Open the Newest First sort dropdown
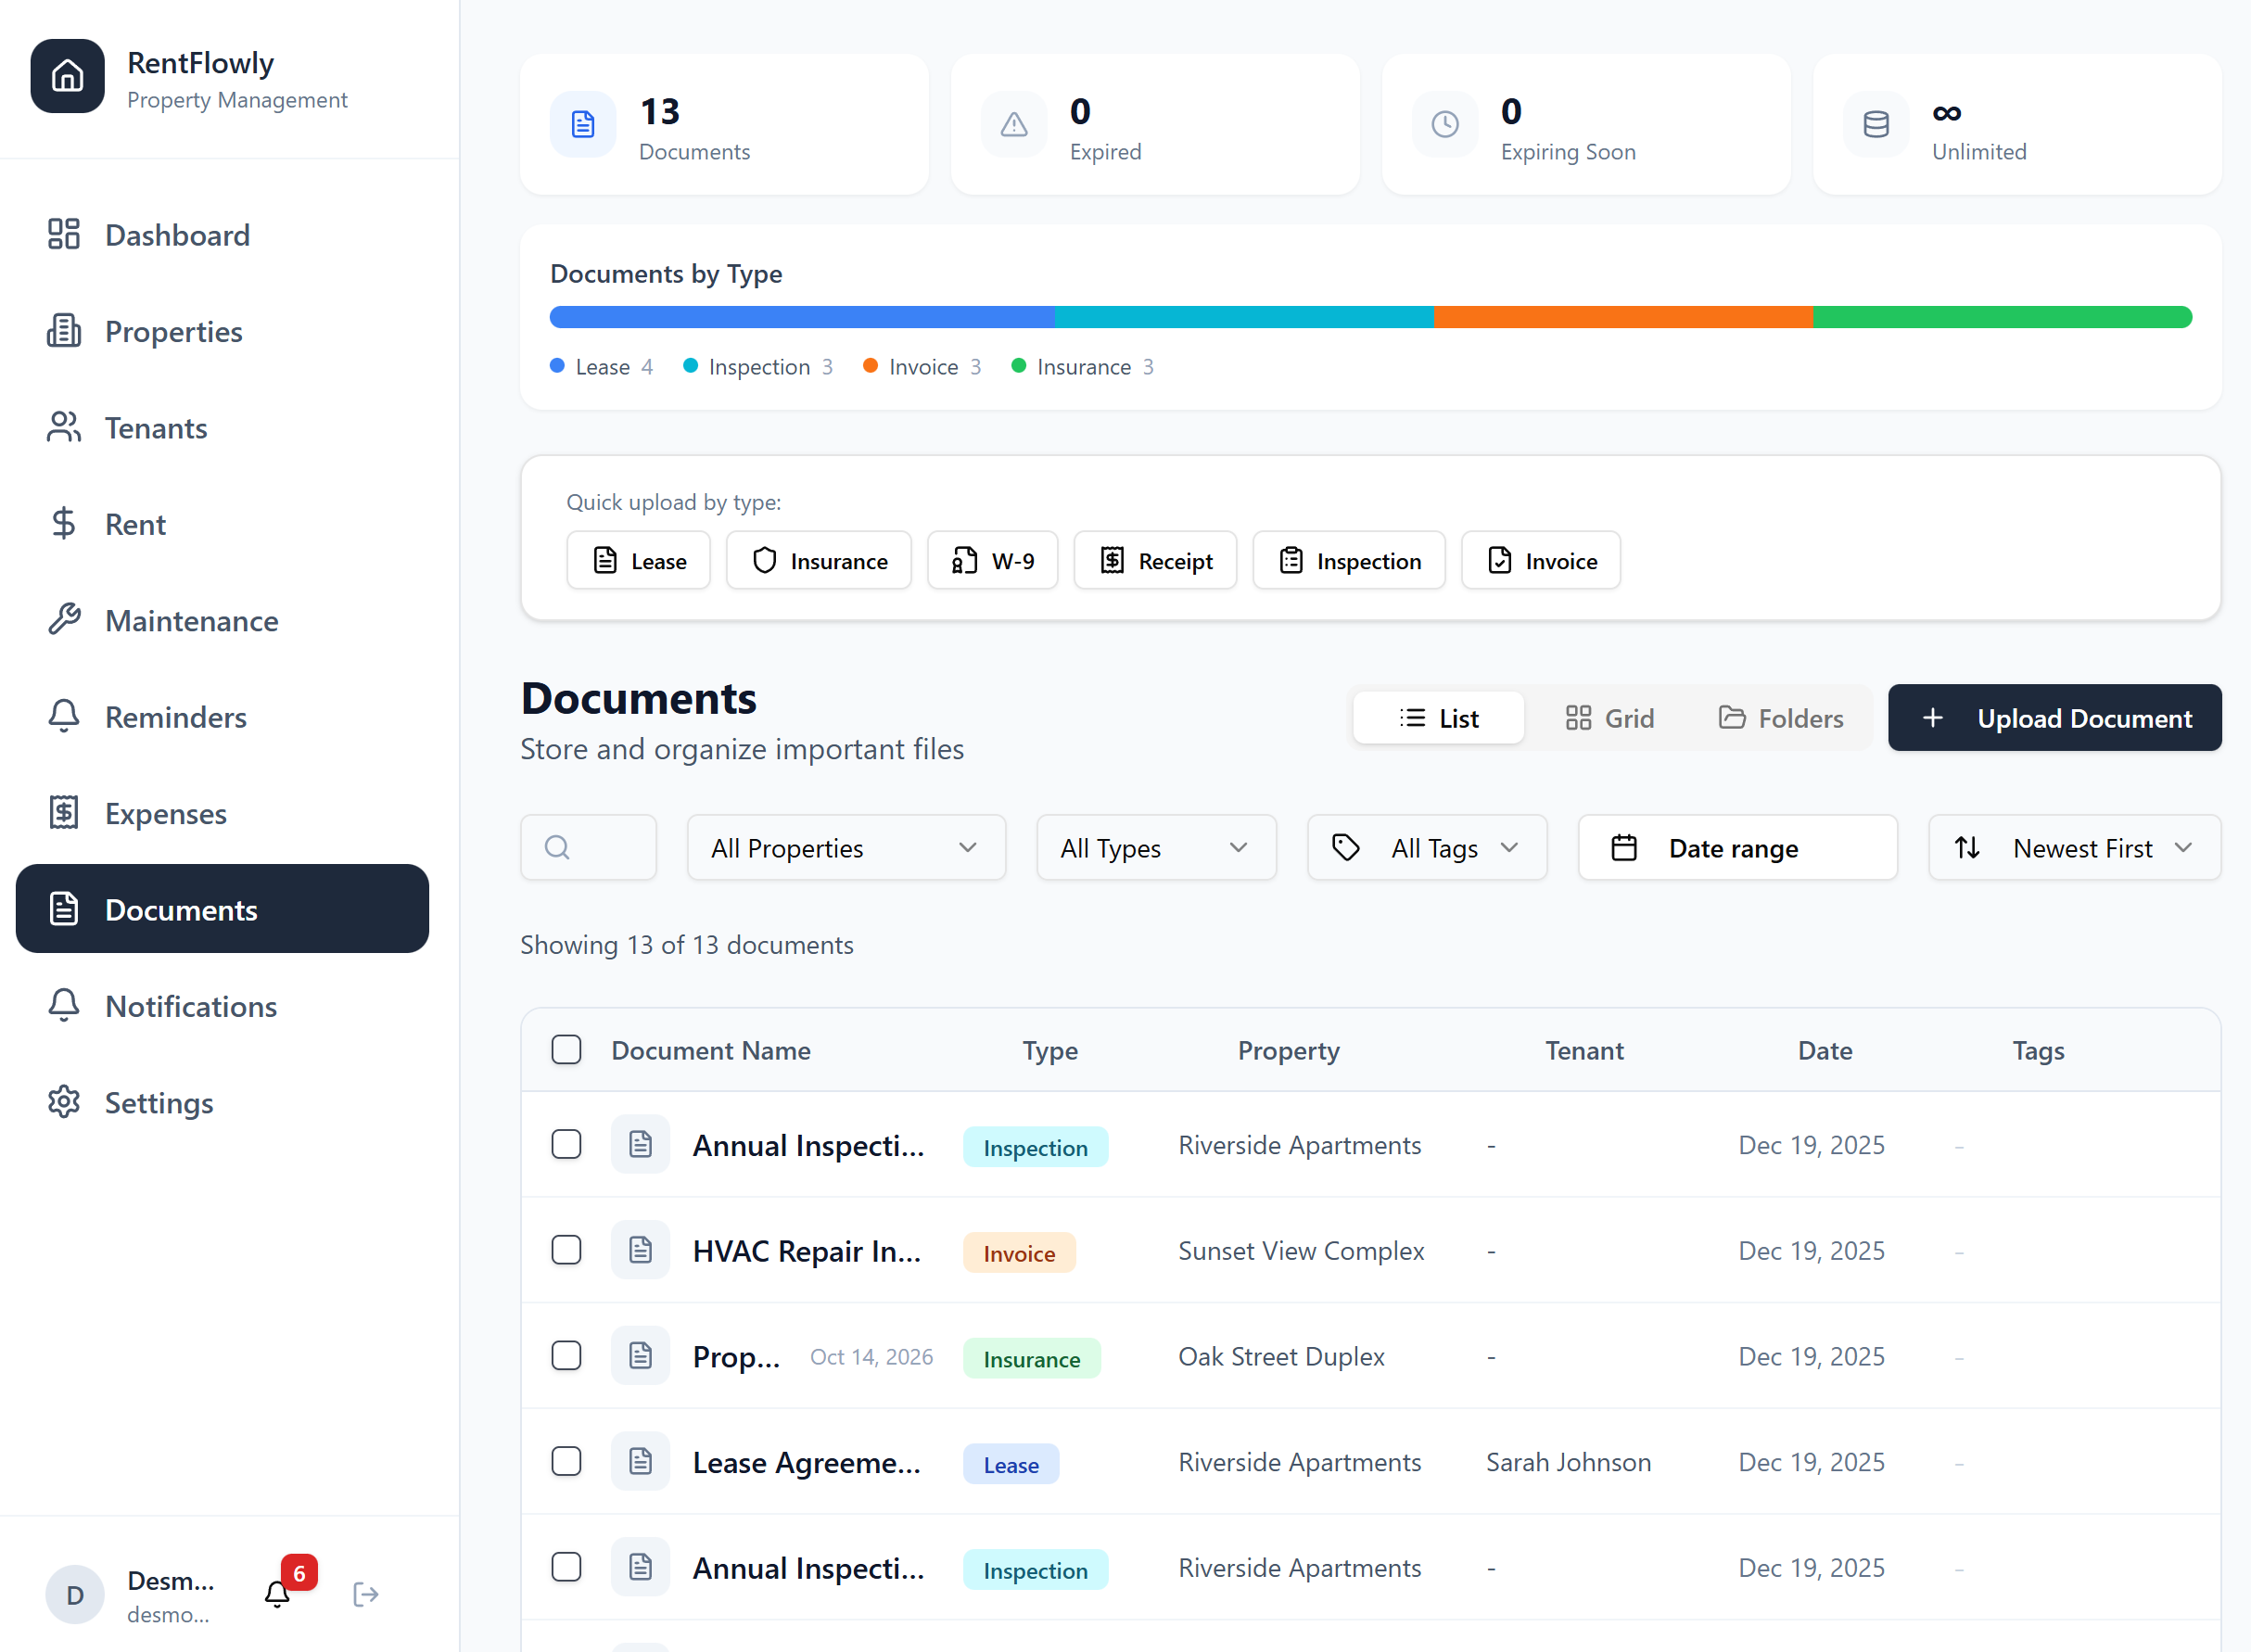This screenshot has width=2251, height=1652. click(x=2073, y=848)
